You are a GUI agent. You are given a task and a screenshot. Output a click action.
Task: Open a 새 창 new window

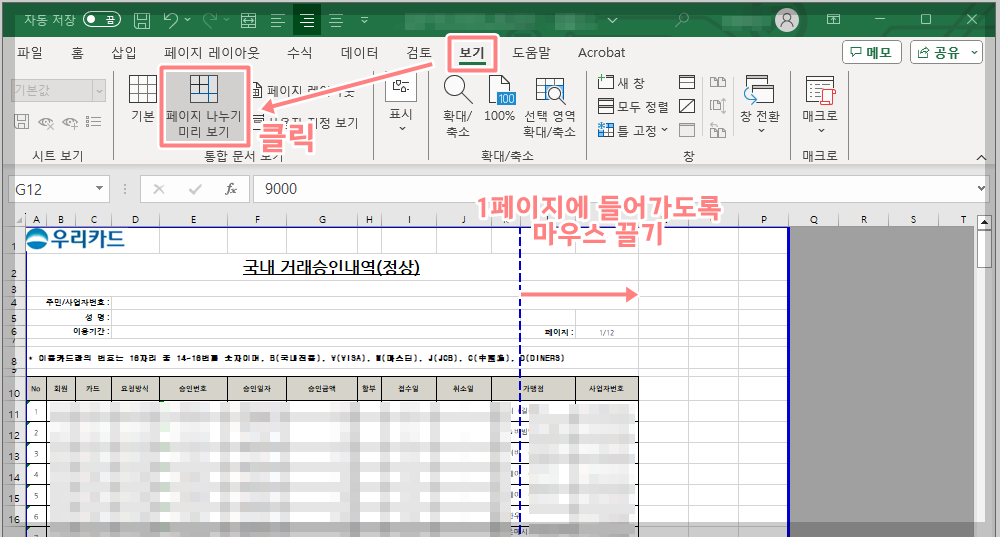pyautogui.click(x=621, y=82)
